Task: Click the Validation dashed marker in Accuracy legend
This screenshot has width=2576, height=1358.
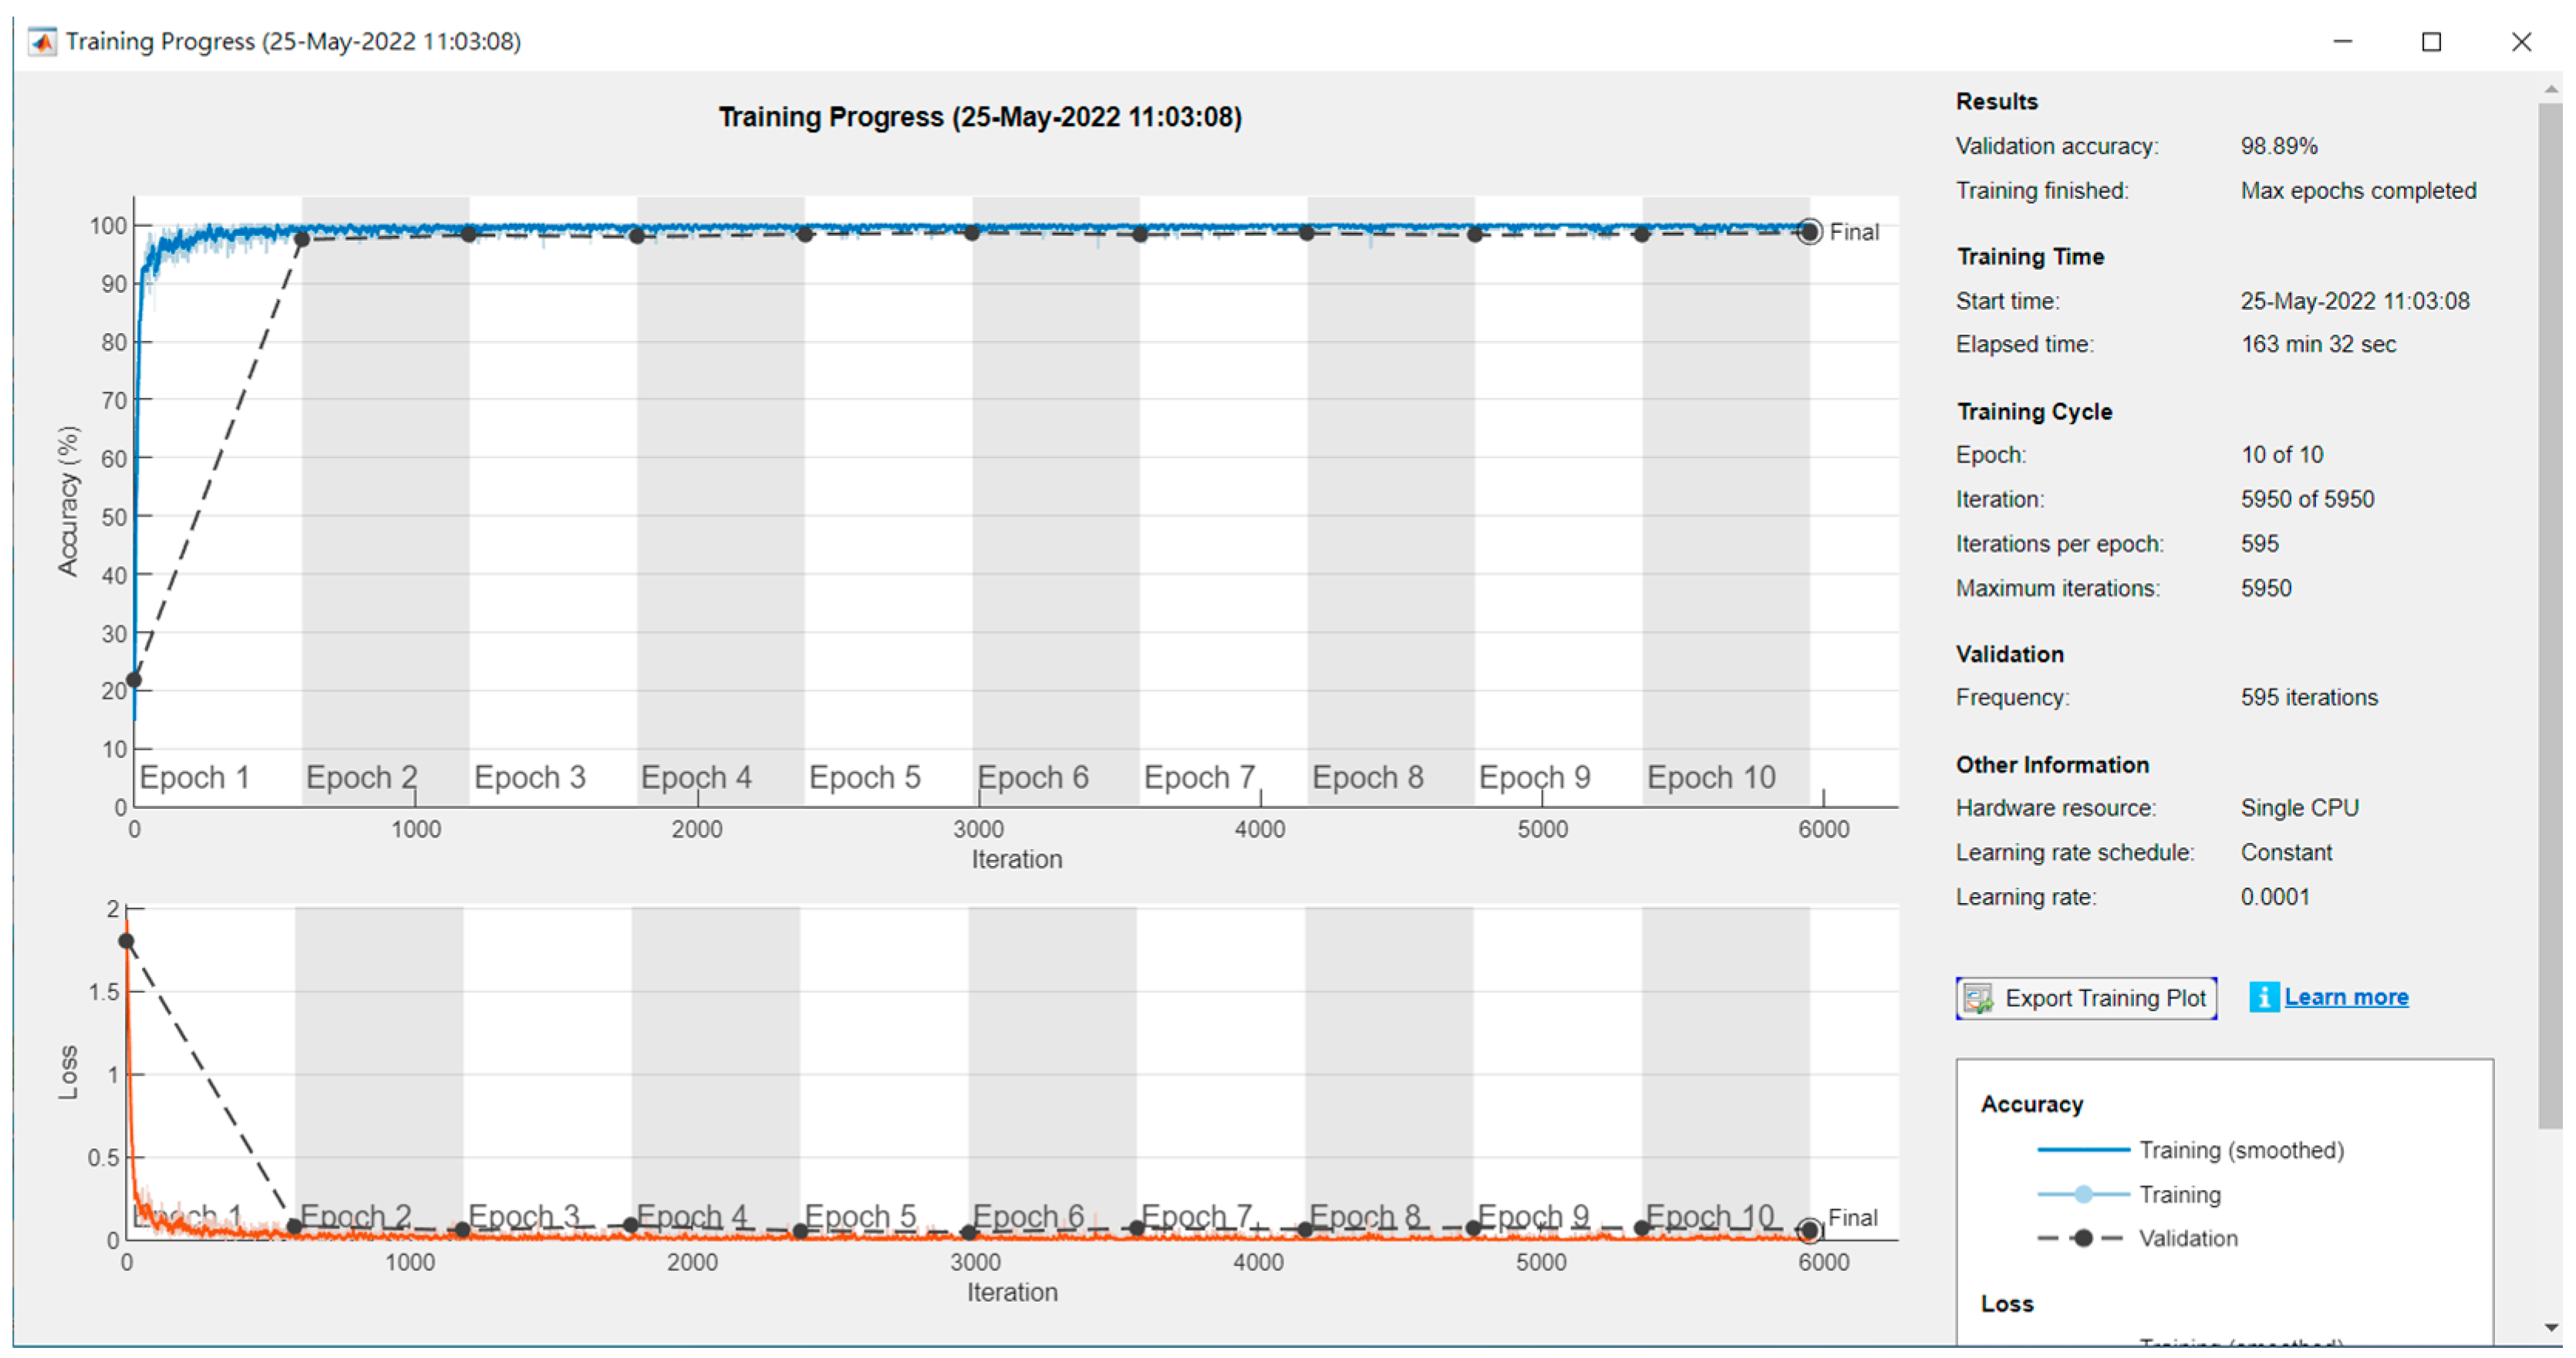Action: click(2083, 1238)
